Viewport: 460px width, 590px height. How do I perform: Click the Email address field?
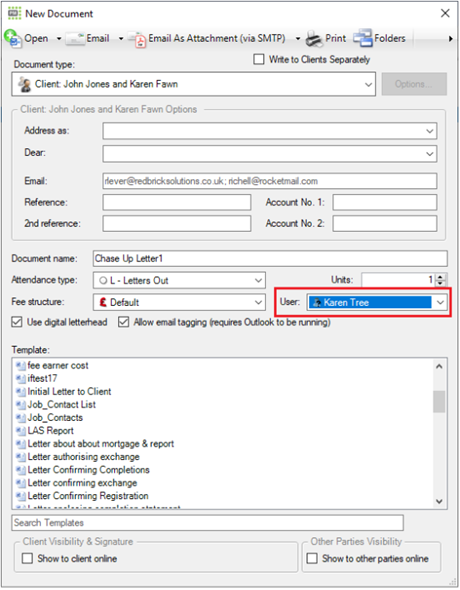tap(270, 181)
